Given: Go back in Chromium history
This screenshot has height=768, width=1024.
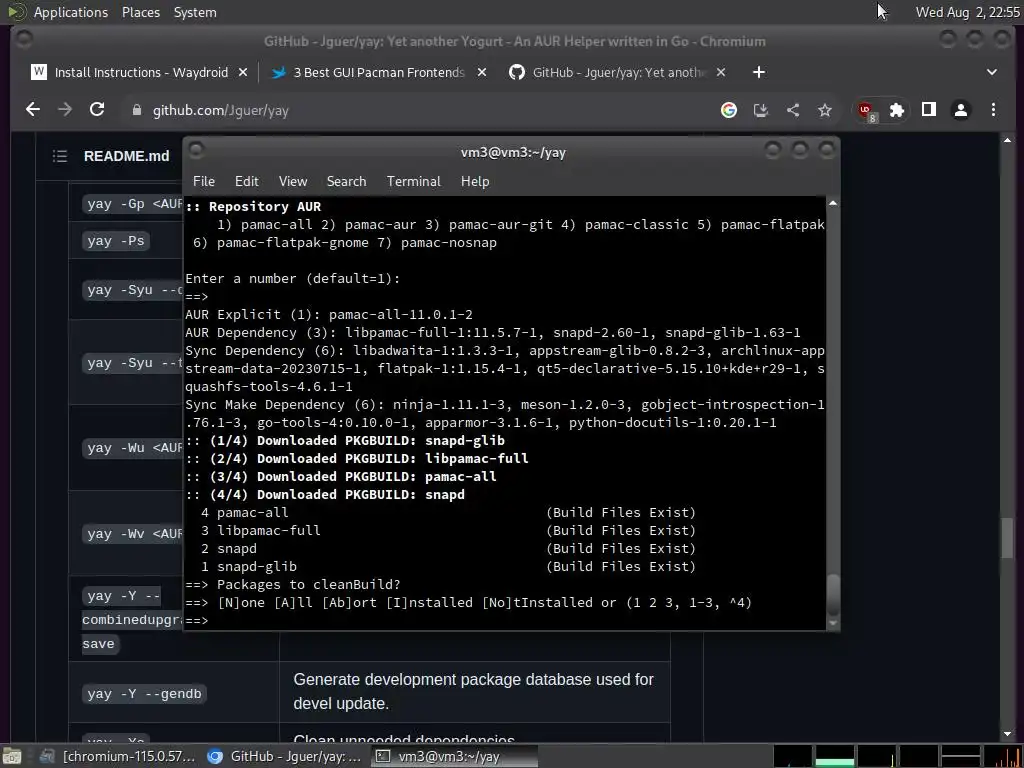Looking at the screenshot, I should point(33,110).
